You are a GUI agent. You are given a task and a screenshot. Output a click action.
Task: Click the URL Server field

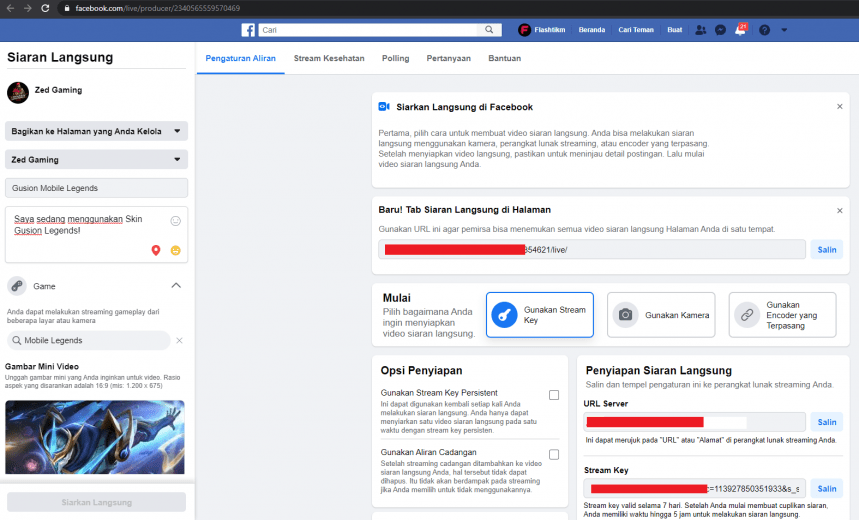click(695, 422)
